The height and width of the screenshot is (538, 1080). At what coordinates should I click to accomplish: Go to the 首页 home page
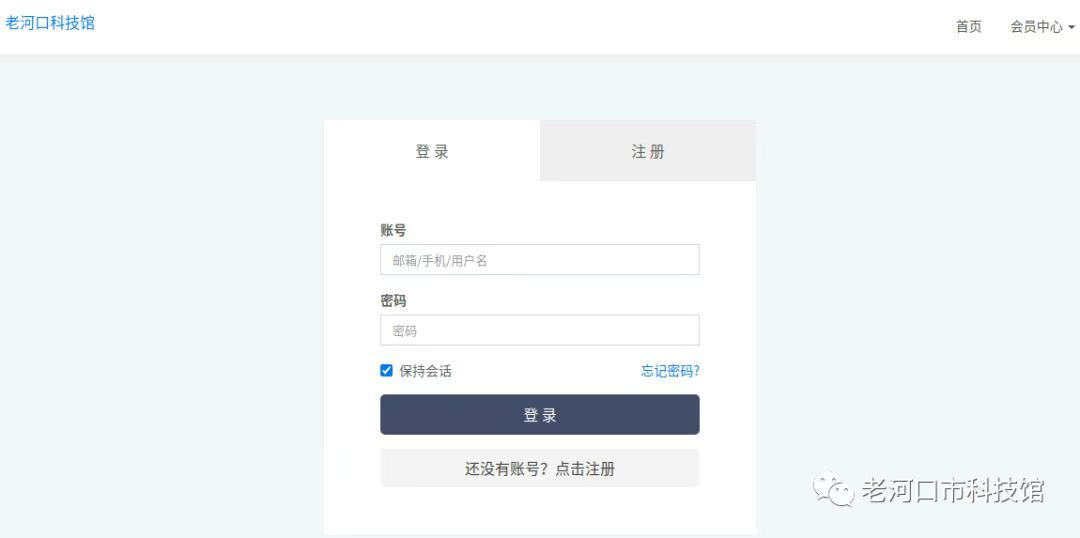[968, 27]
